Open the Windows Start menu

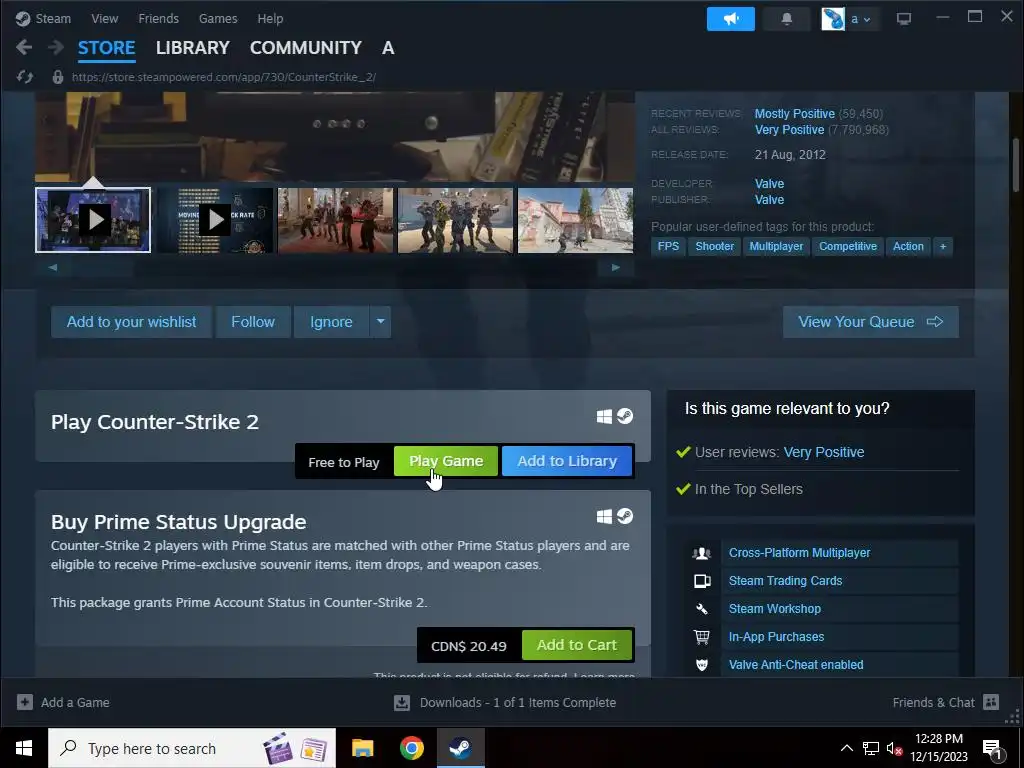(x=24, y=748)
